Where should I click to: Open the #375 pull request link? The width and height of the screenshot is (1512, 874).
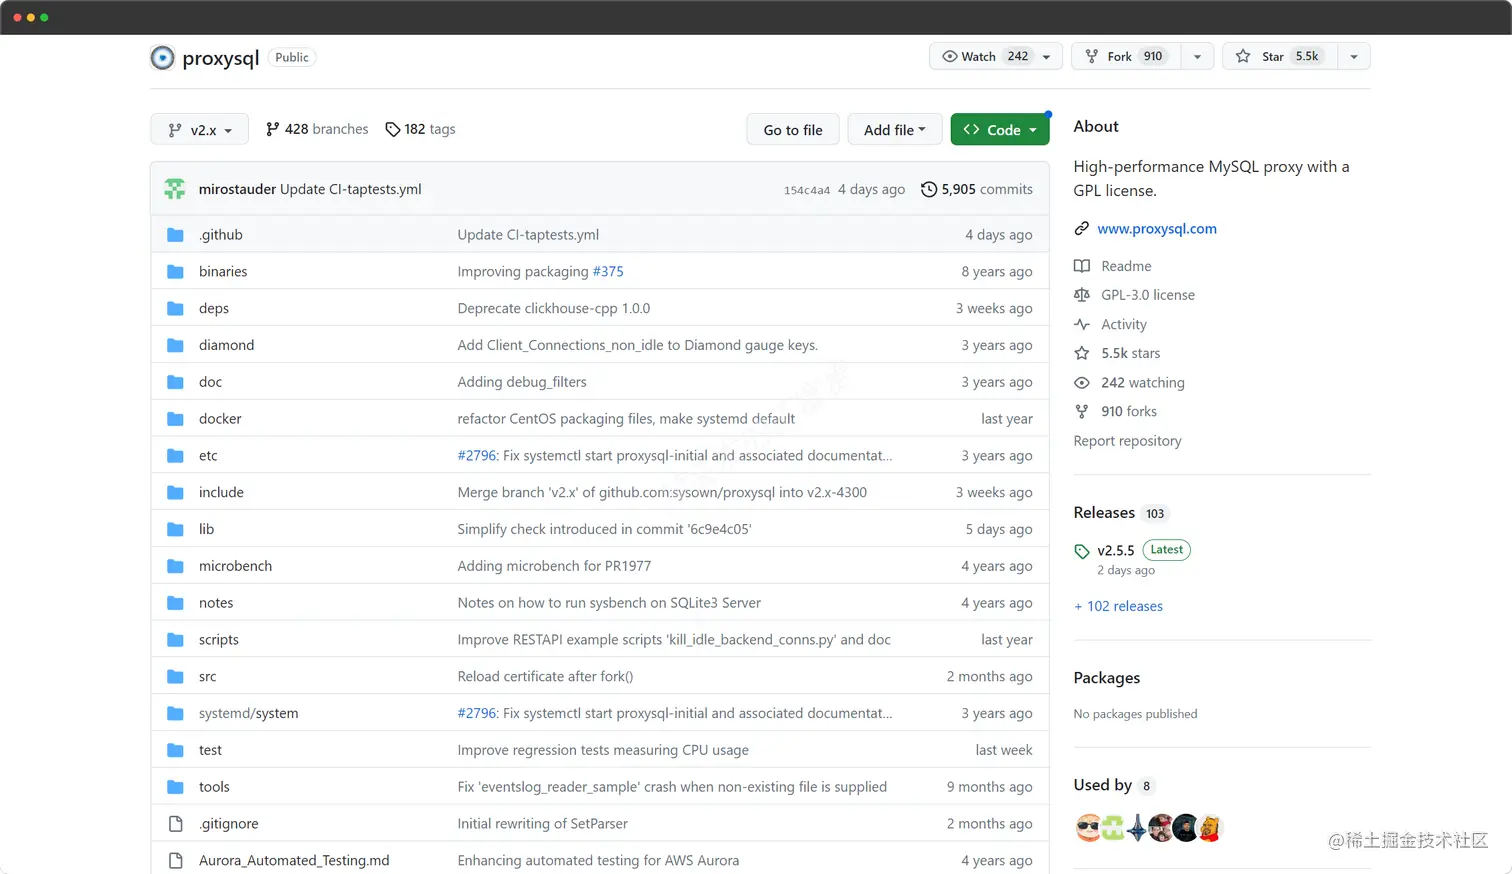[608, 272]
